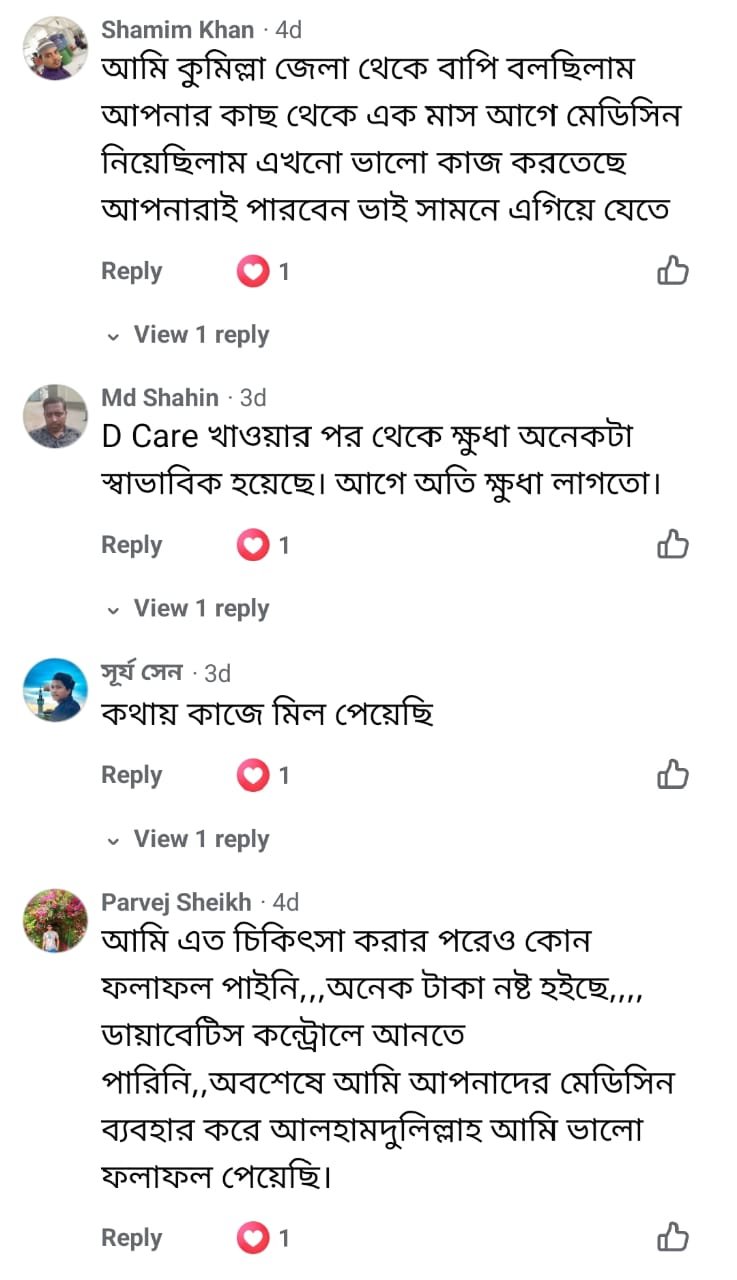737x1280 pixels.
Task: Open Shamim Khan's profile picture
Action: tap(55, 48)
